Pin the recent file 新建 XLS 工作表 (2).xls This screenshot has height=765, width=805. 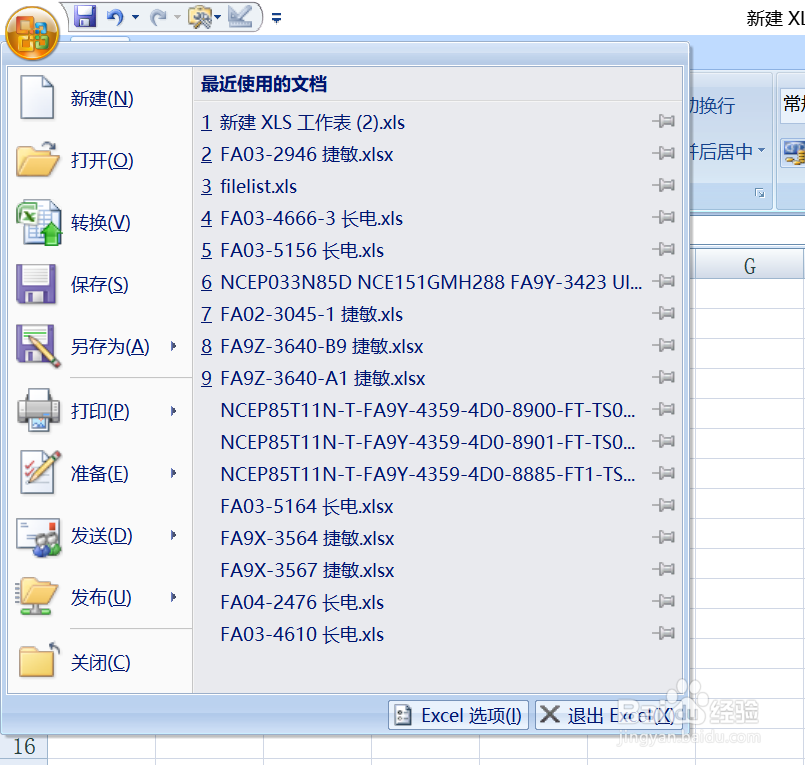coord(664,121)
